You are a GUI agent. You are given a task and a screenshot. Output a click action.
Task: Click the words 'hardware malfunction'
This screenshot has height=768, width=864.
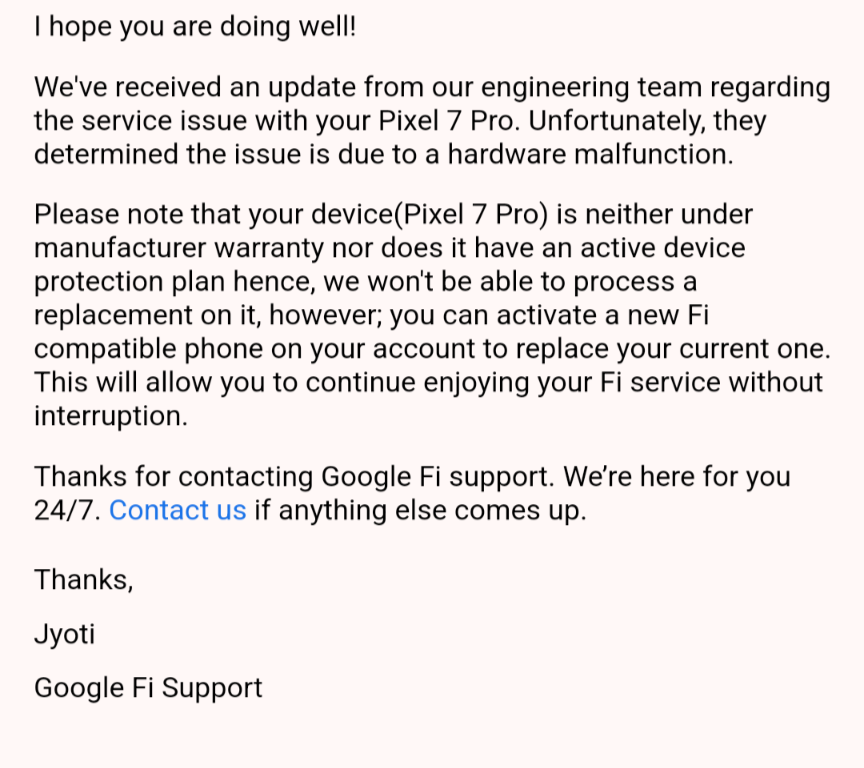(x=590, y=154)
